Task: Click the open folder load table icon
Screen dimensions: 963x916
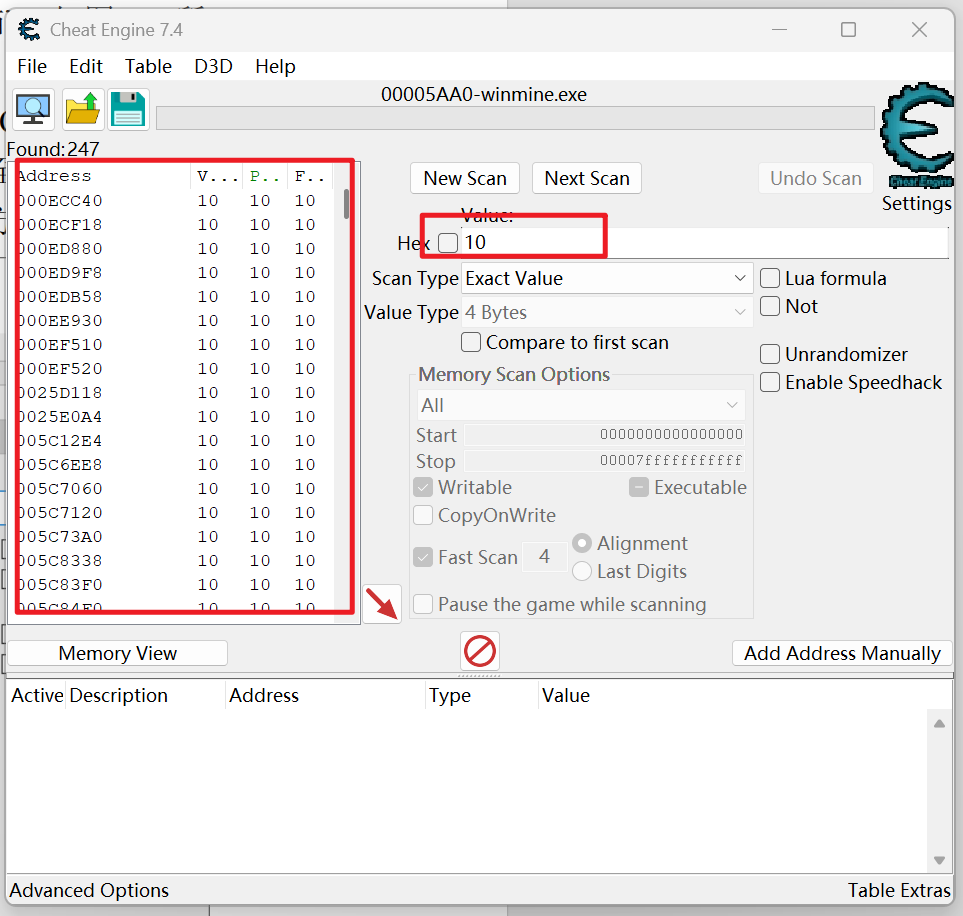Action: tap(82, 110)
